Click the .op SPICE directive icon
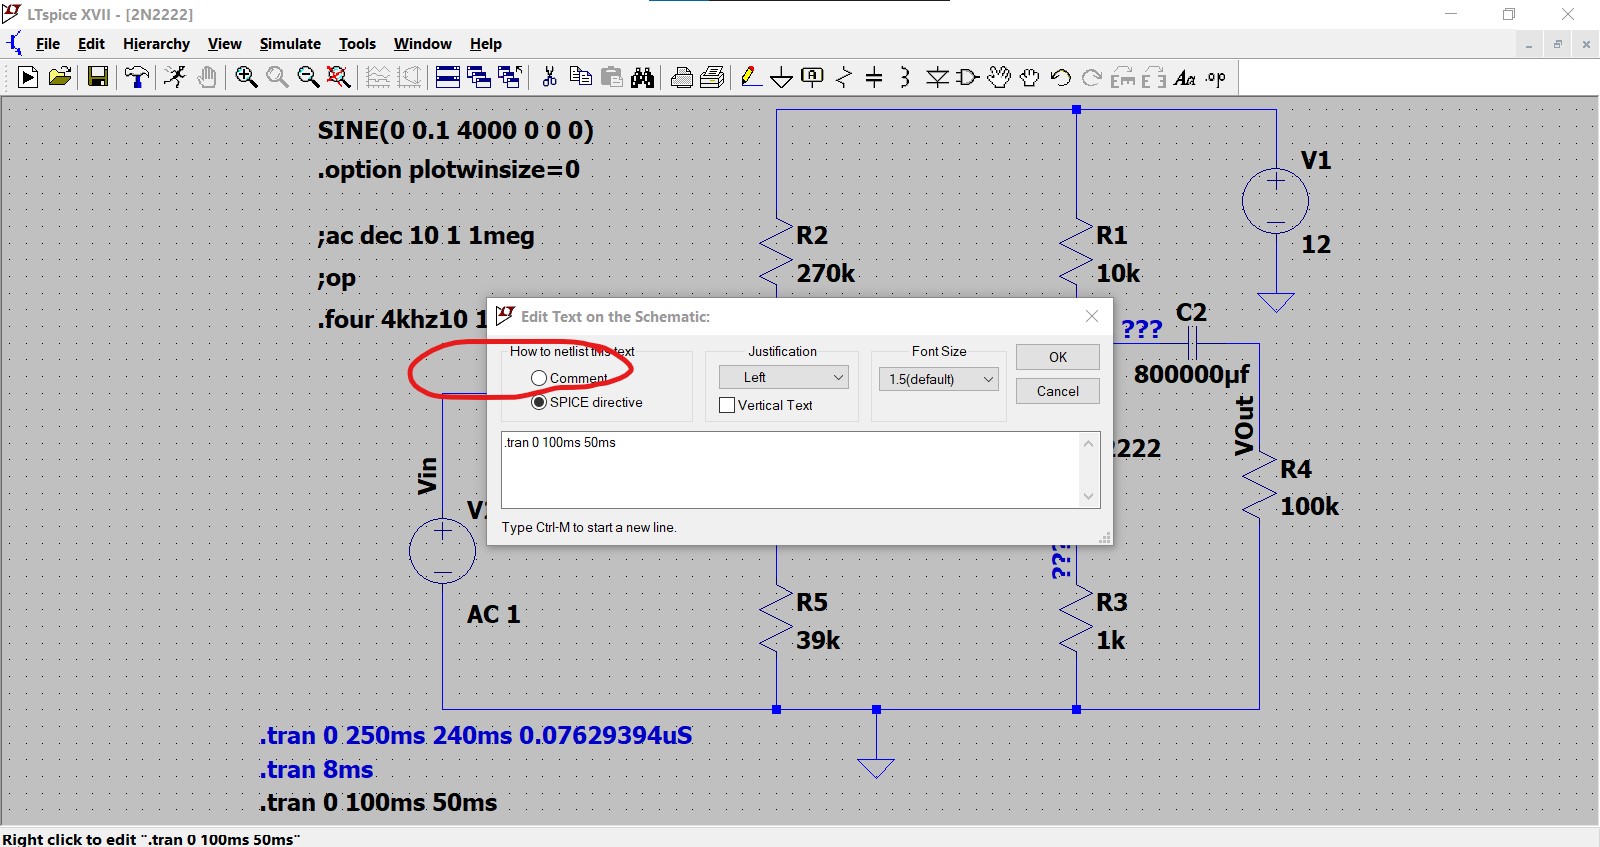This screenshot has height=847, width=1600. [x=1216, y=77]
